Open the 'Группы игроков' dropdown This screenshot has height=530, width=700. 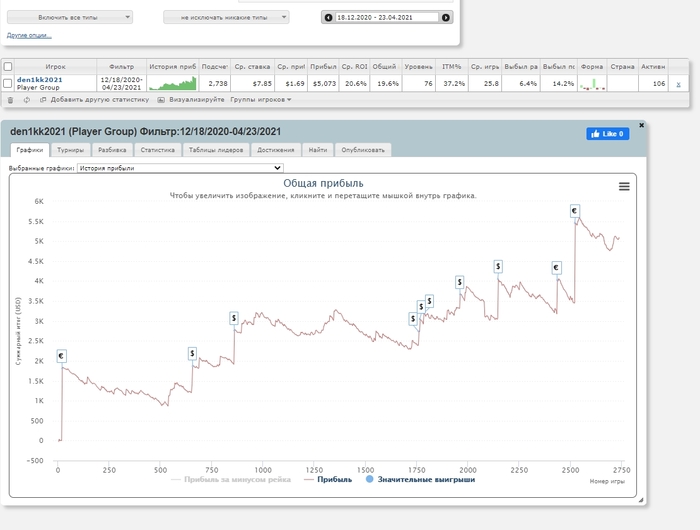coord(261,100)
